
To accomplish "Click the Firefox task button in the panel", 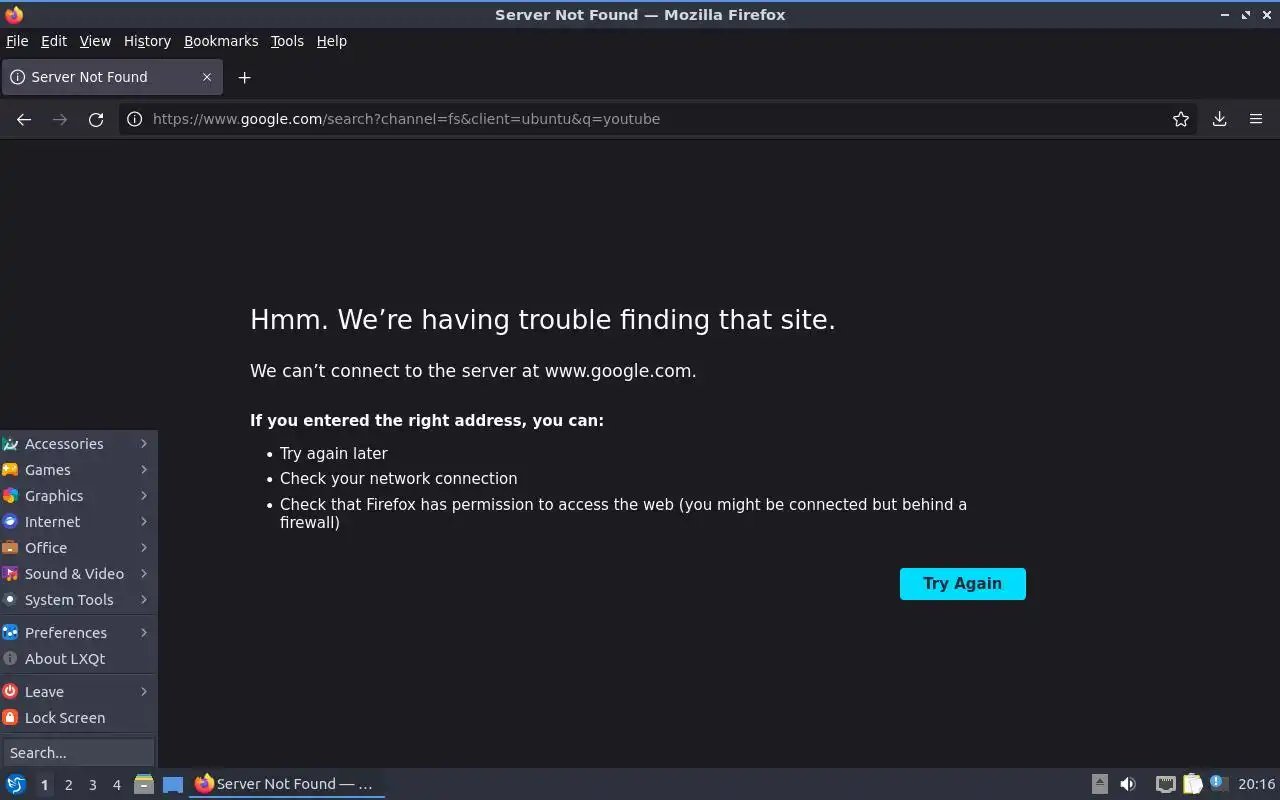I will click(x=287, y=784).
